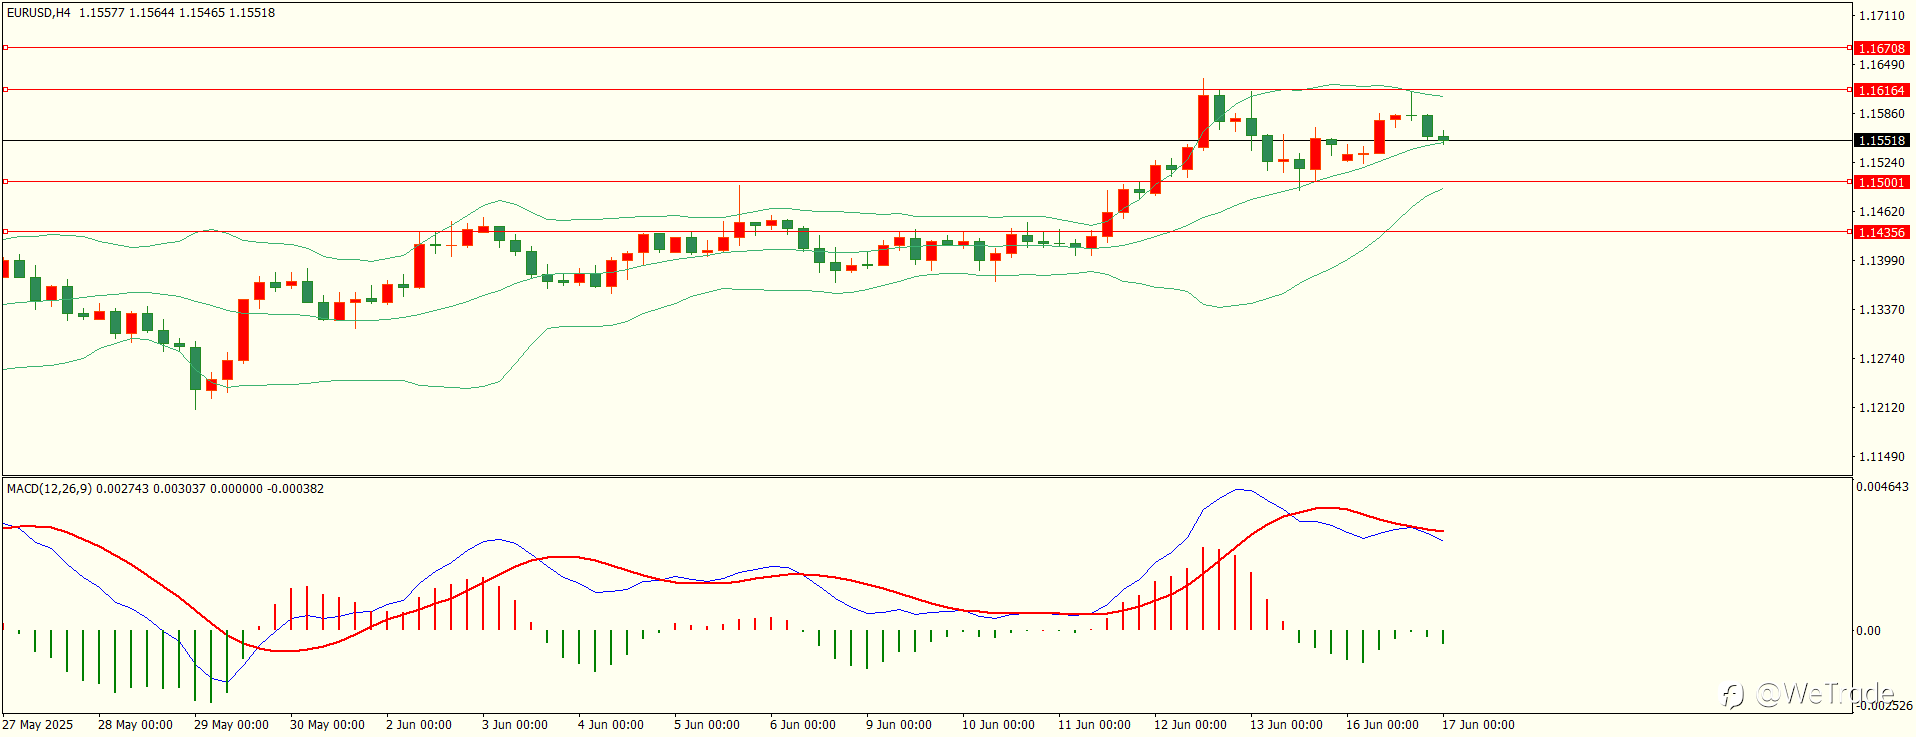Click the 13 Jun 00:00 time label
Image resolution: width=1916 pixels, height=737 pixels.
pyautogui.click(x=1286, y=725)
